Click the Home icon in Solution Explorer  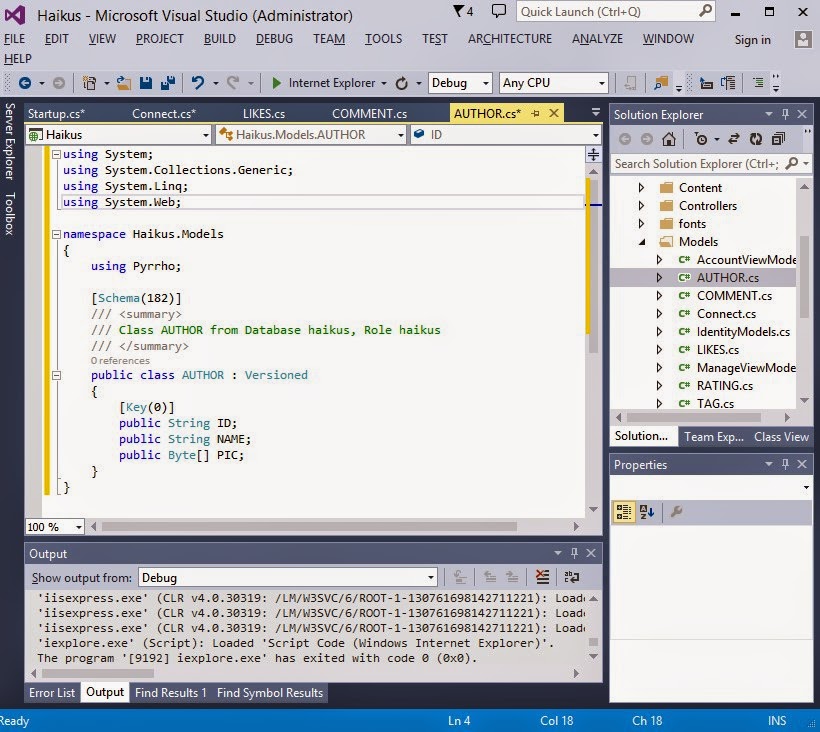click(x=668, y=139)
